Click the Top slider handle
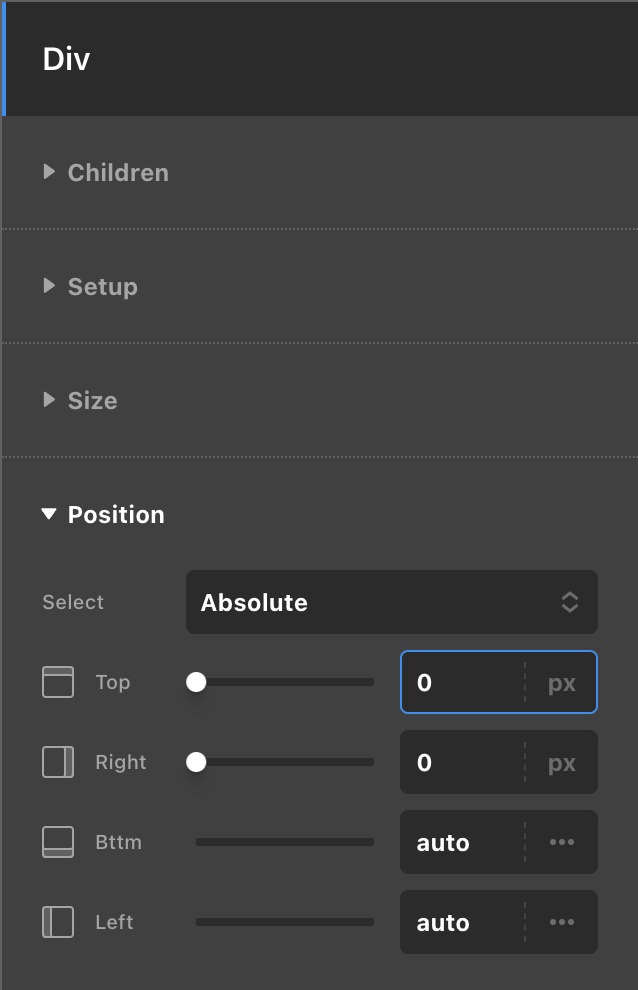 click(x=196, y=682)
